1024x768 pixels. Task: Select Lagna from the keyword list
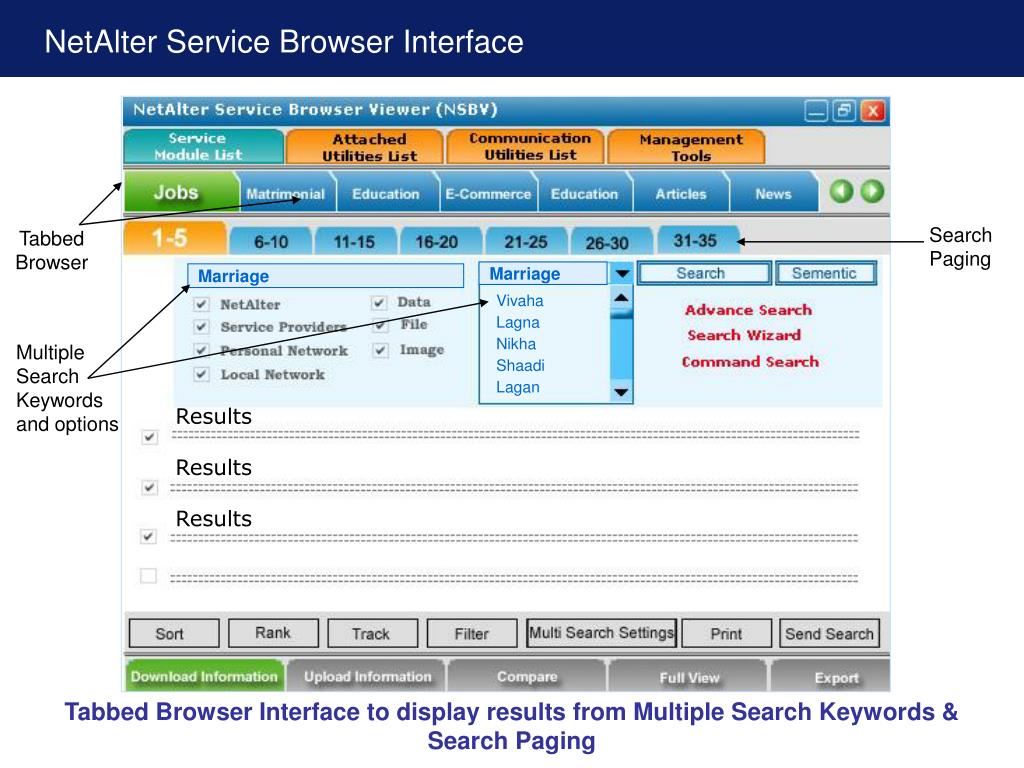518,322
